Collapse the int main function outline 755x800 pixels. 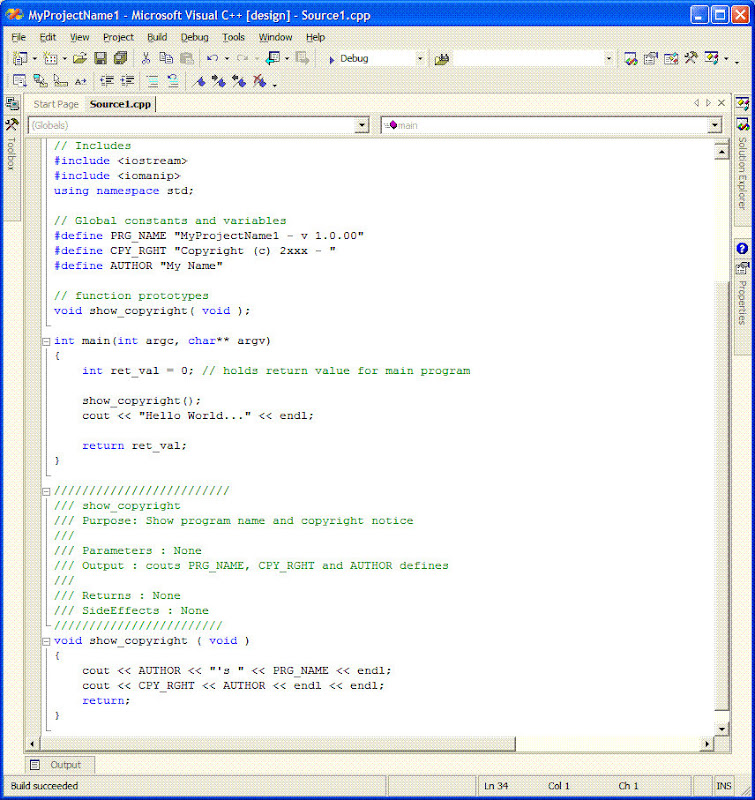coord(46,341)
